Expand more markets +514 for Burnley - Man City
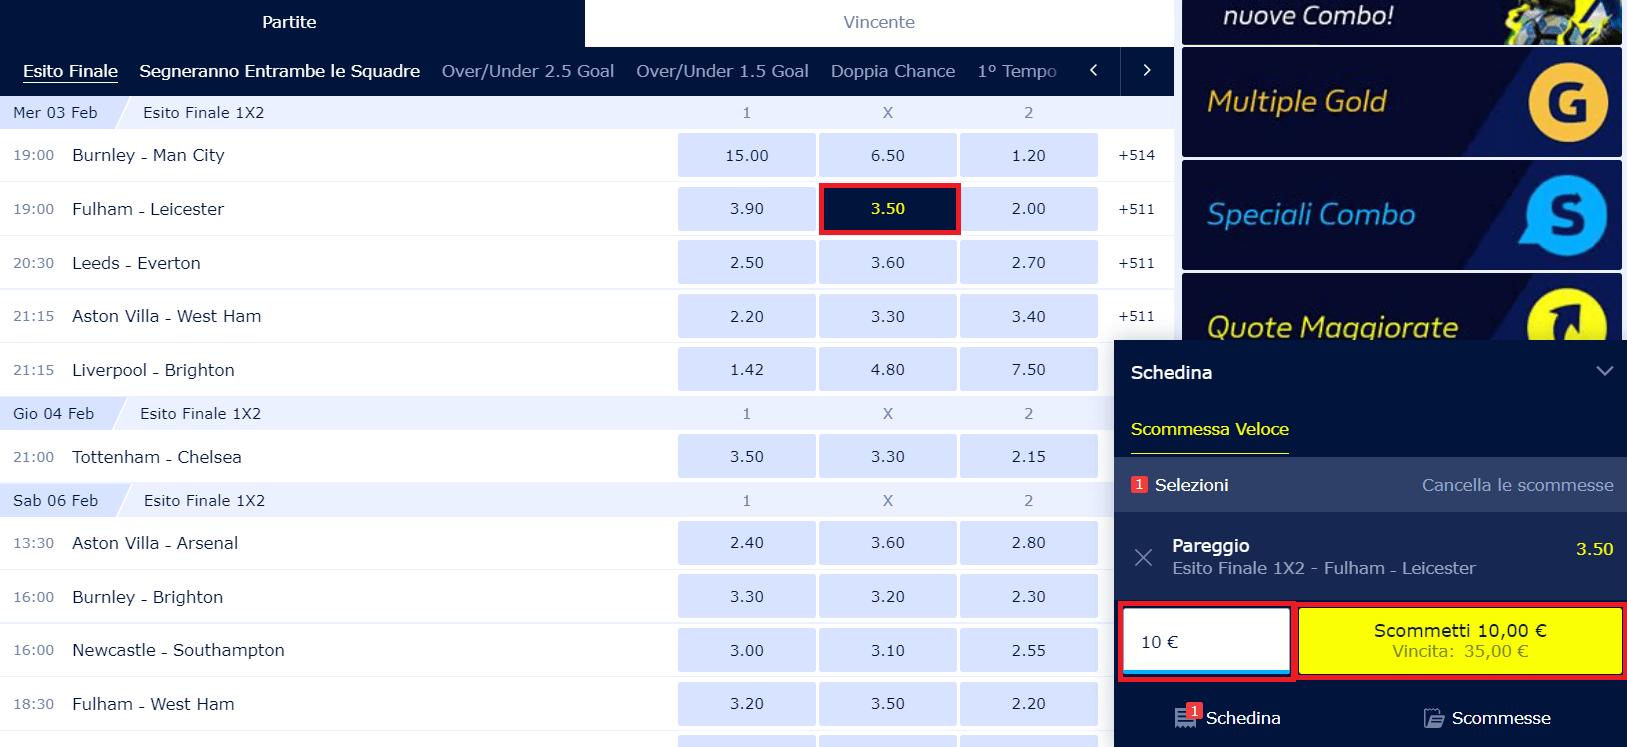1627x747 pixels. [x=1136, y=155]
